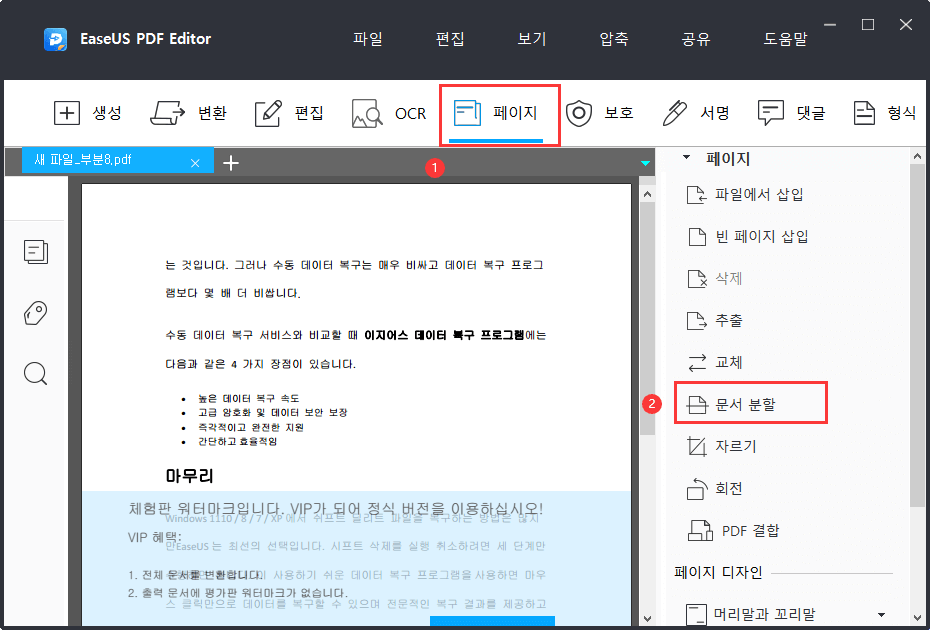The image size is (930, 630).
Task: Click the 생성 (Create) toolbar icon
Action: tap(67, 113)
